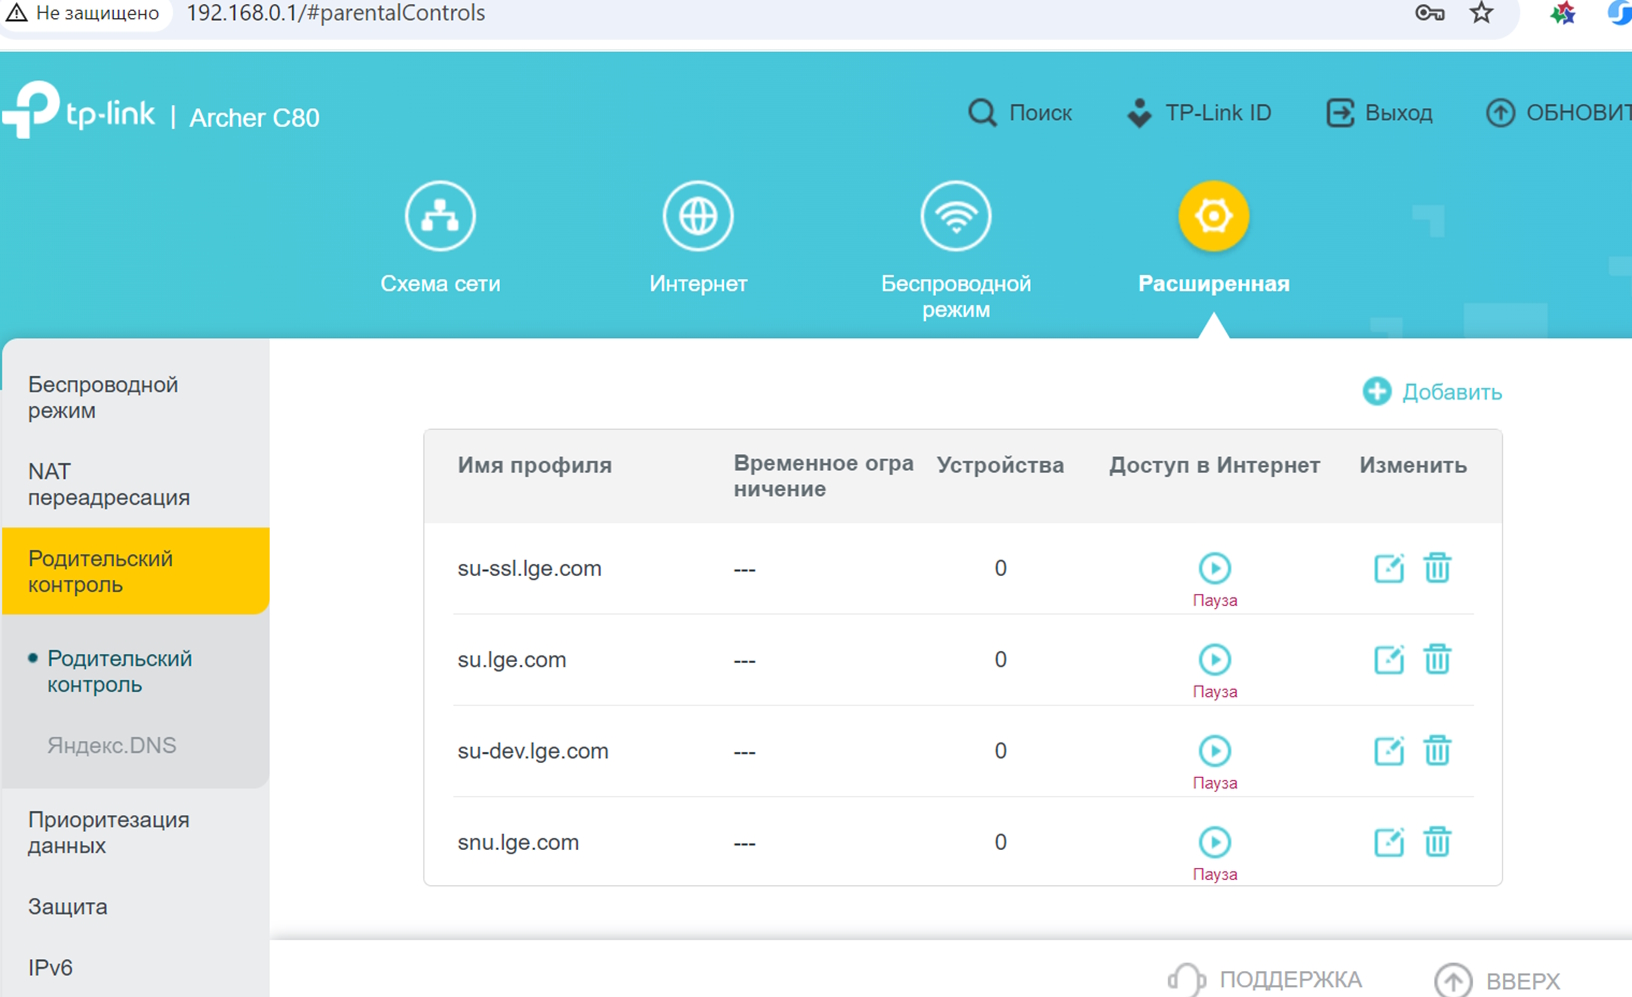Screen dimensions: 1632x997
Task: Edit the su-dev.lge.com profile
Action: 1388,751
